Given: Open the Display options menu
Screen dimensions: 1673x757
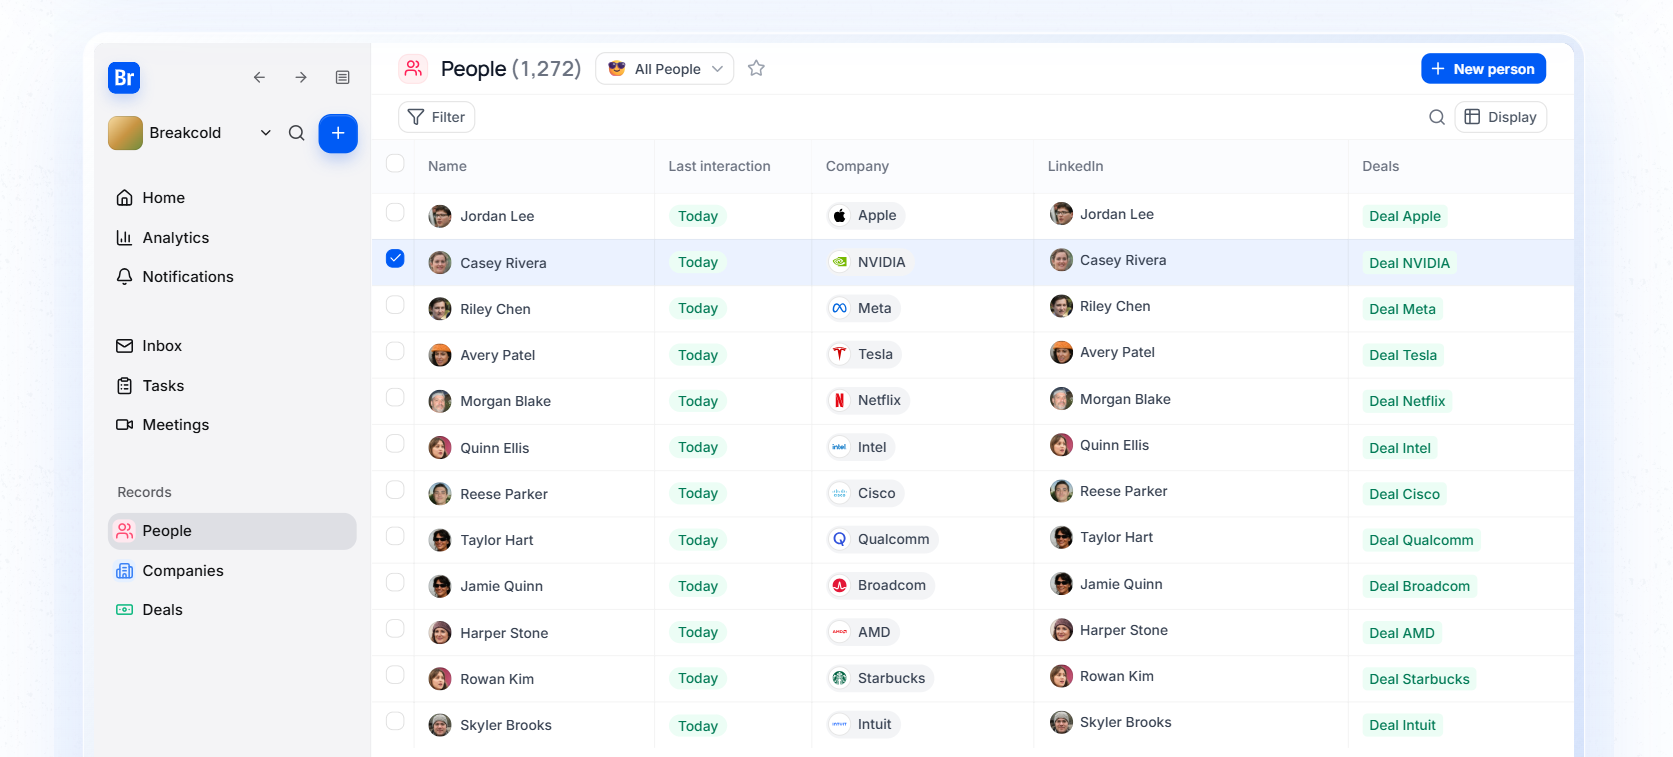Looking at the screenshot, I should [1501, 117].
